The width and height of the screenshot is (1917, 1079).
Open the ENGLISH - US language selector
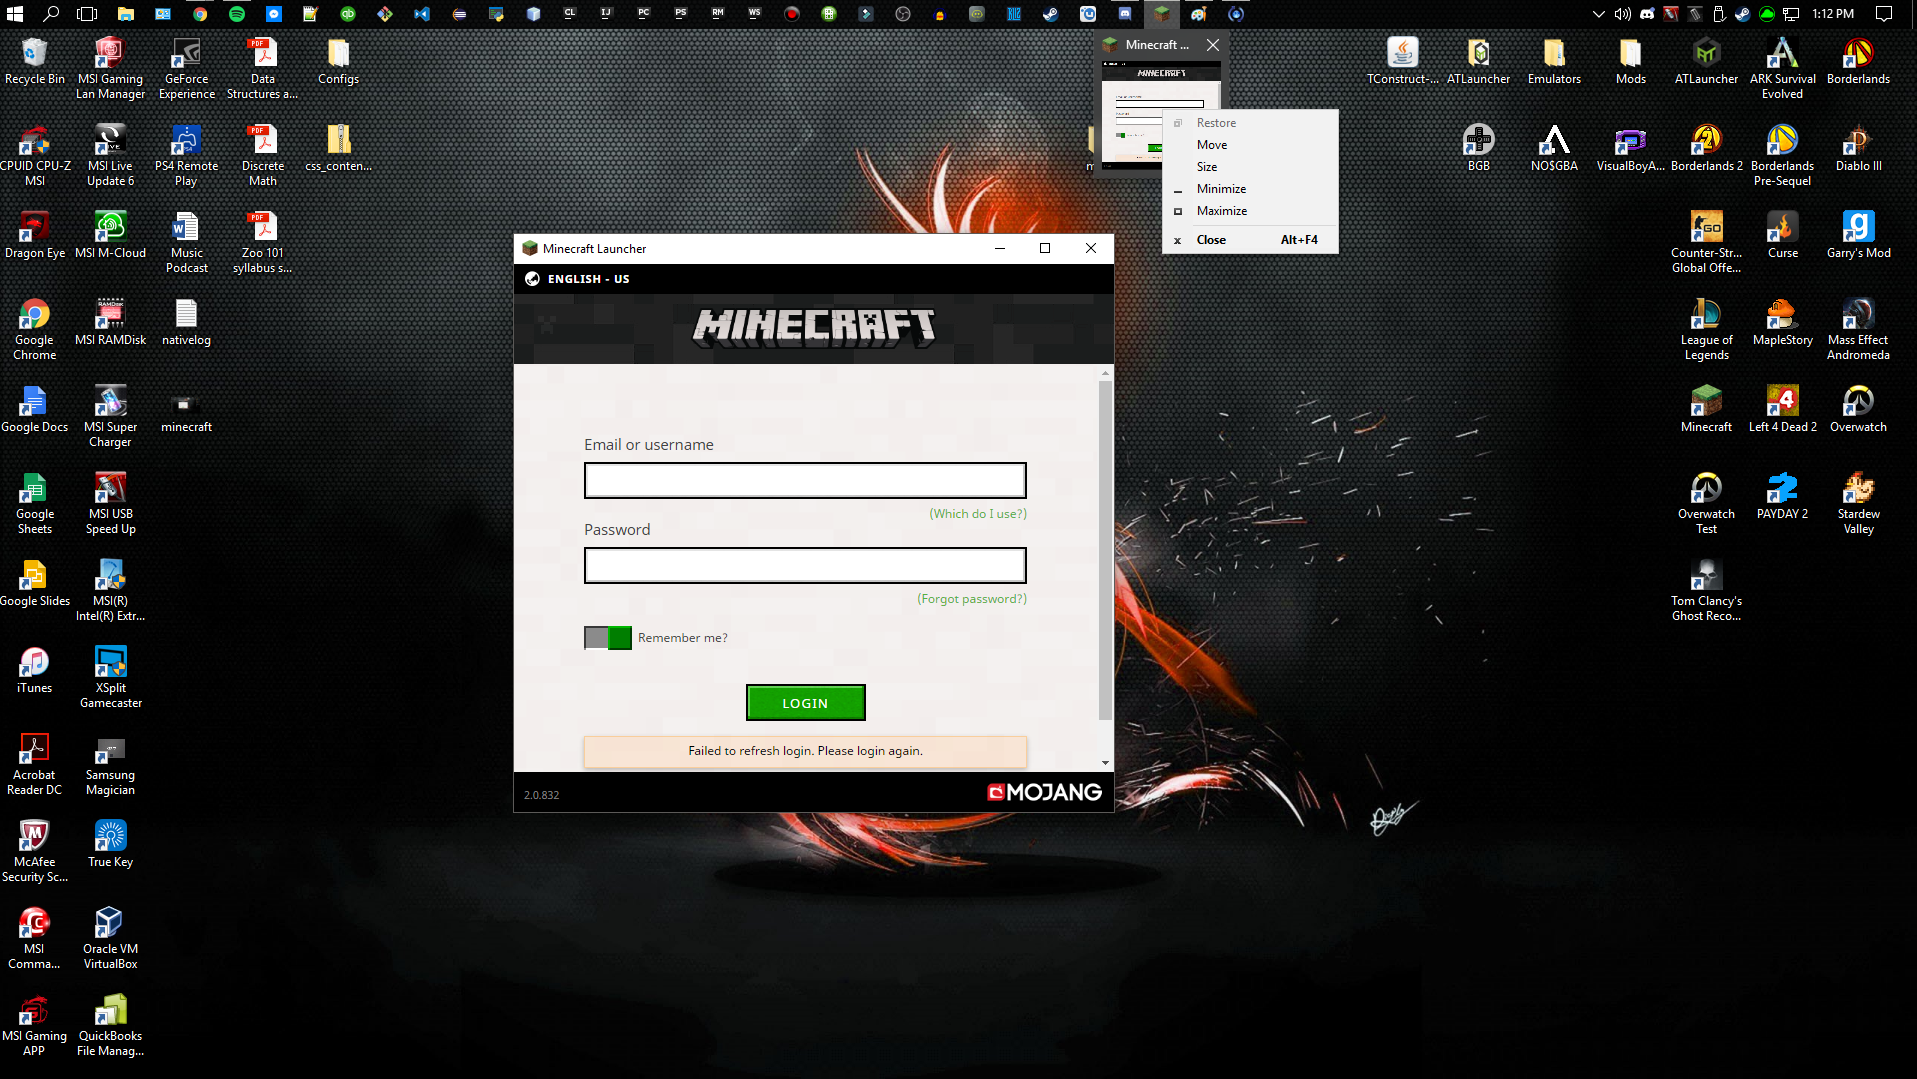click(x=578, y=279)
